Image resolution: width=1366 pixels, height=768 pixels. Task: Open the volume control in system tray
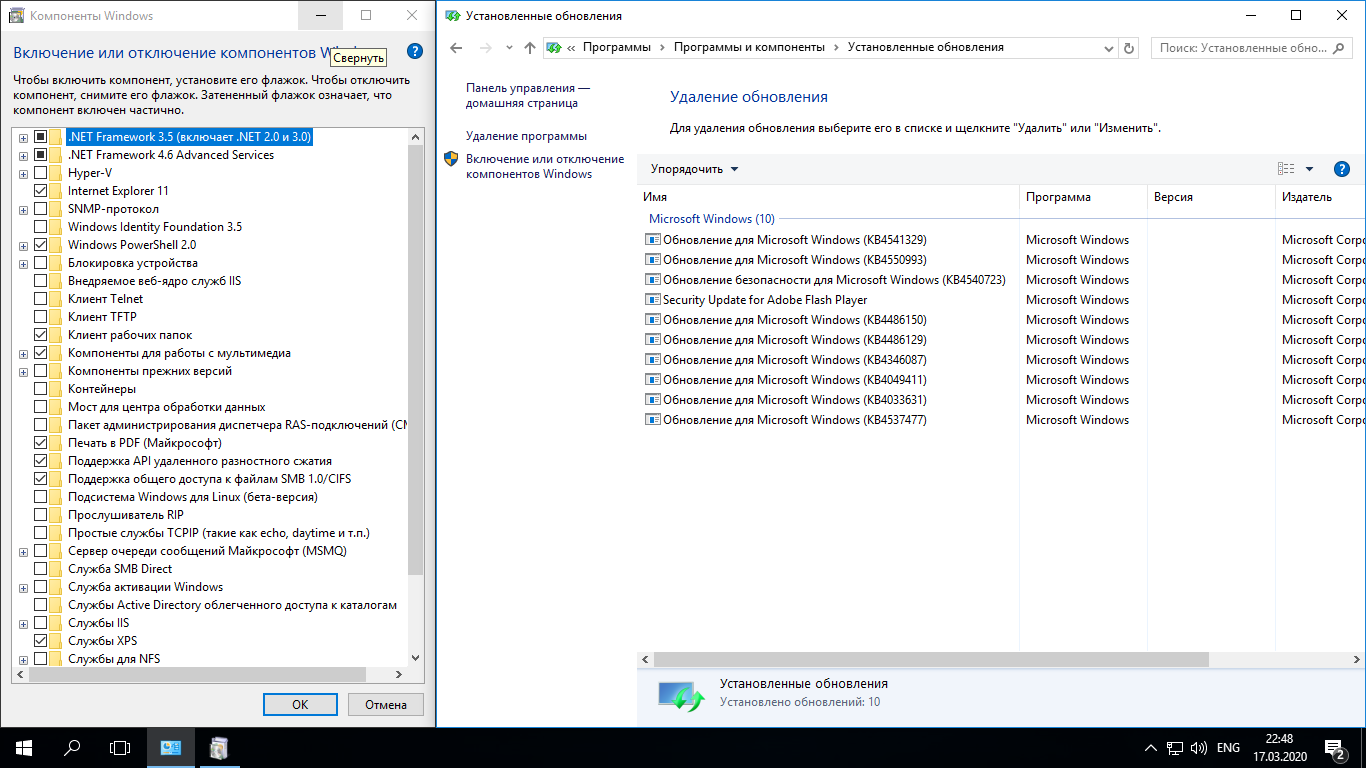click(1199, 748)
